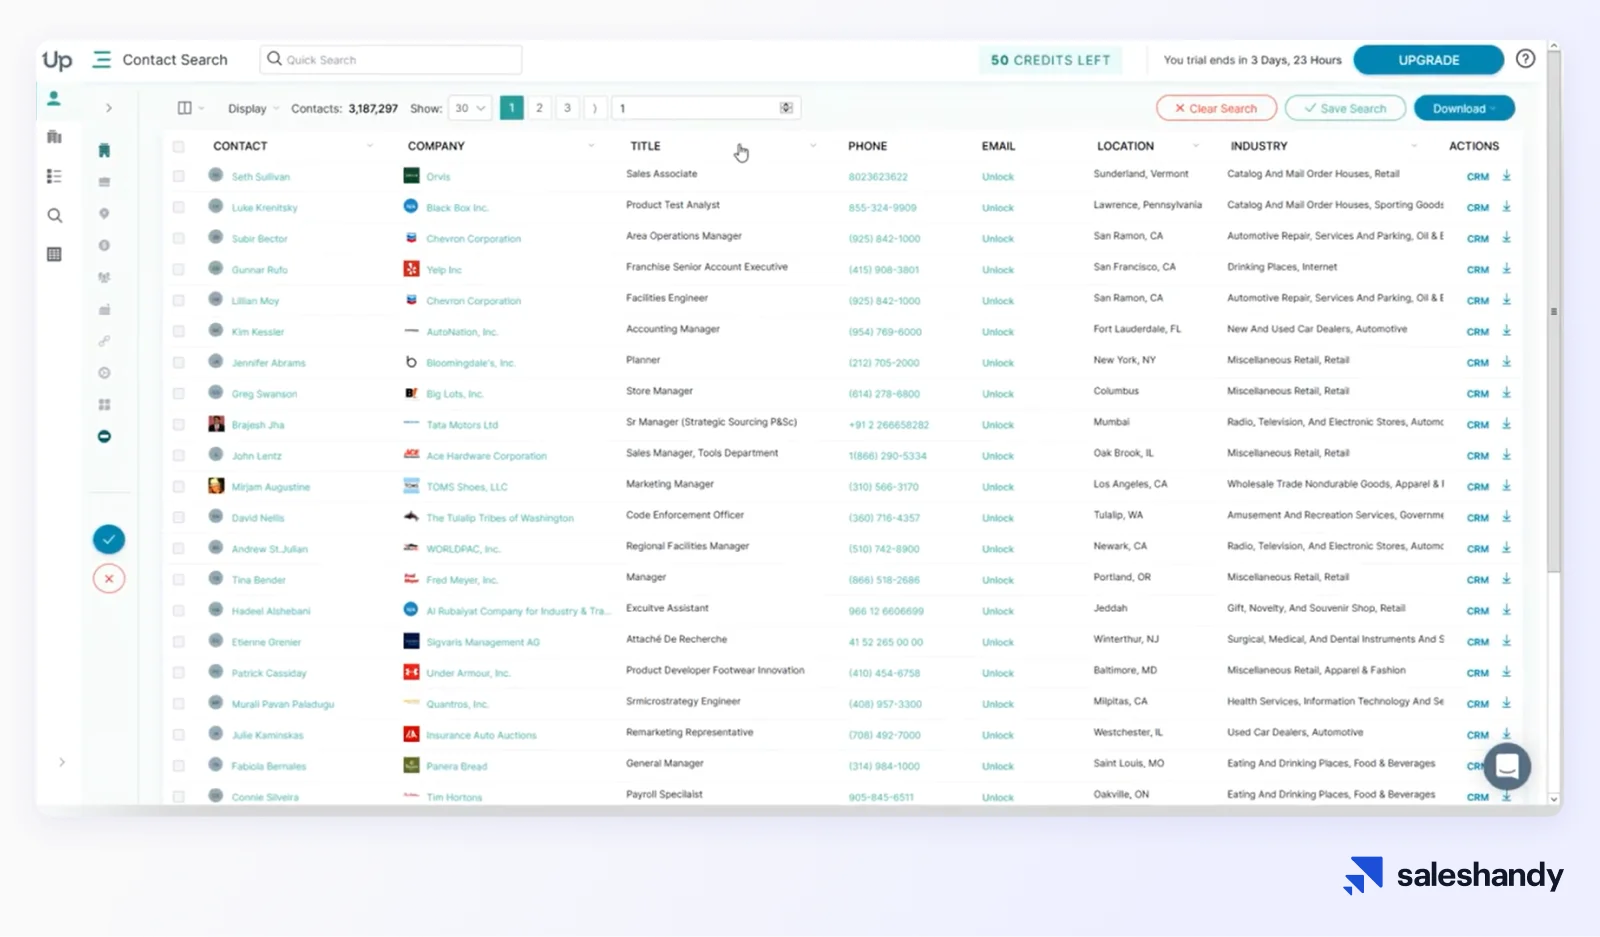The width and height of the screenshot is (1600, 937).
Task: Click the Up logo
Action: pos(57,60)
